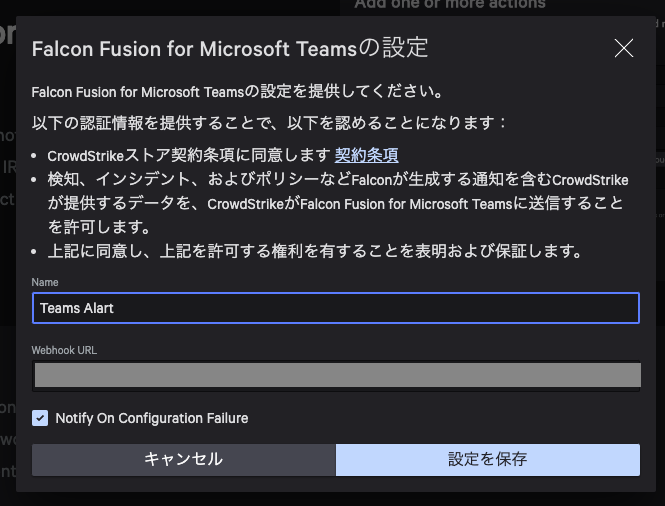Click the 設定を保存 button
The image size is (665, 506).
(x=488, y=459)
